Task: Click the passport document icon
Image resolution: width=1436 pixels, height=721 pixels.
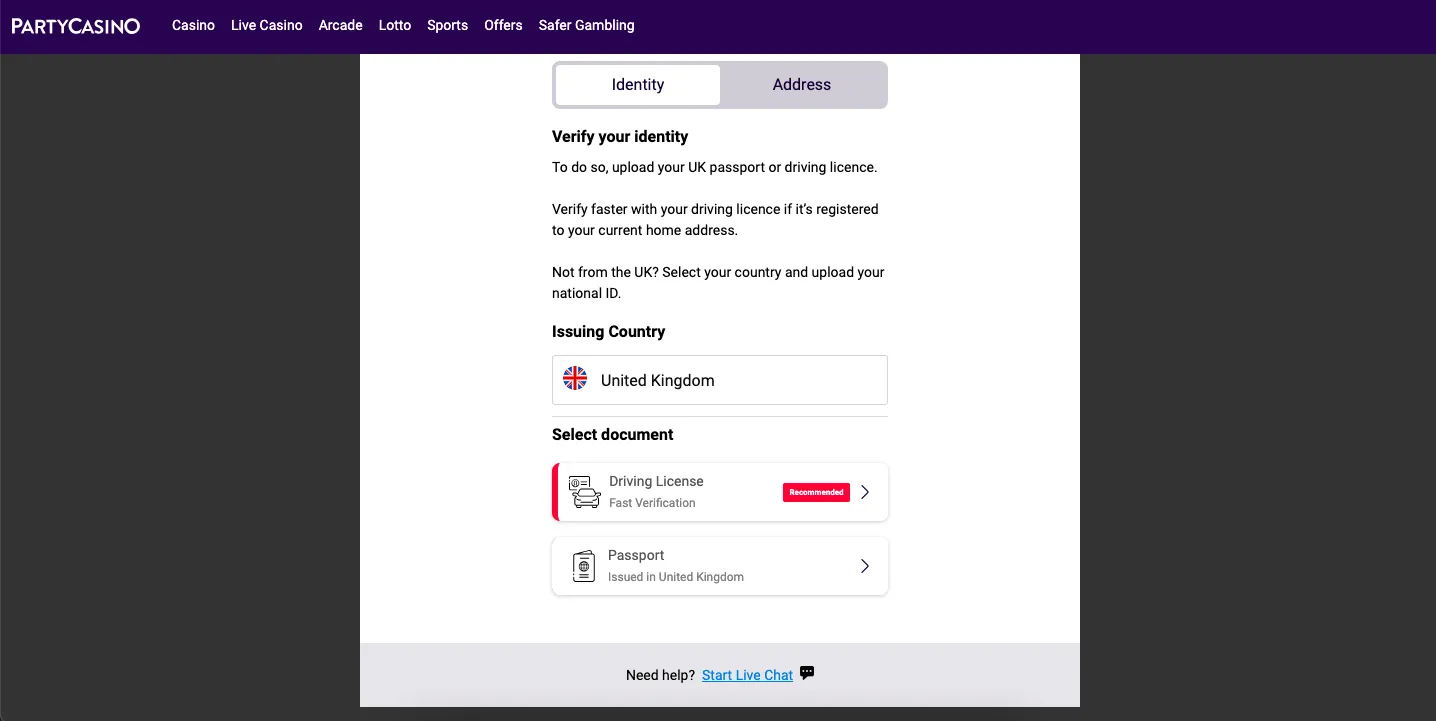Action: 584,566
